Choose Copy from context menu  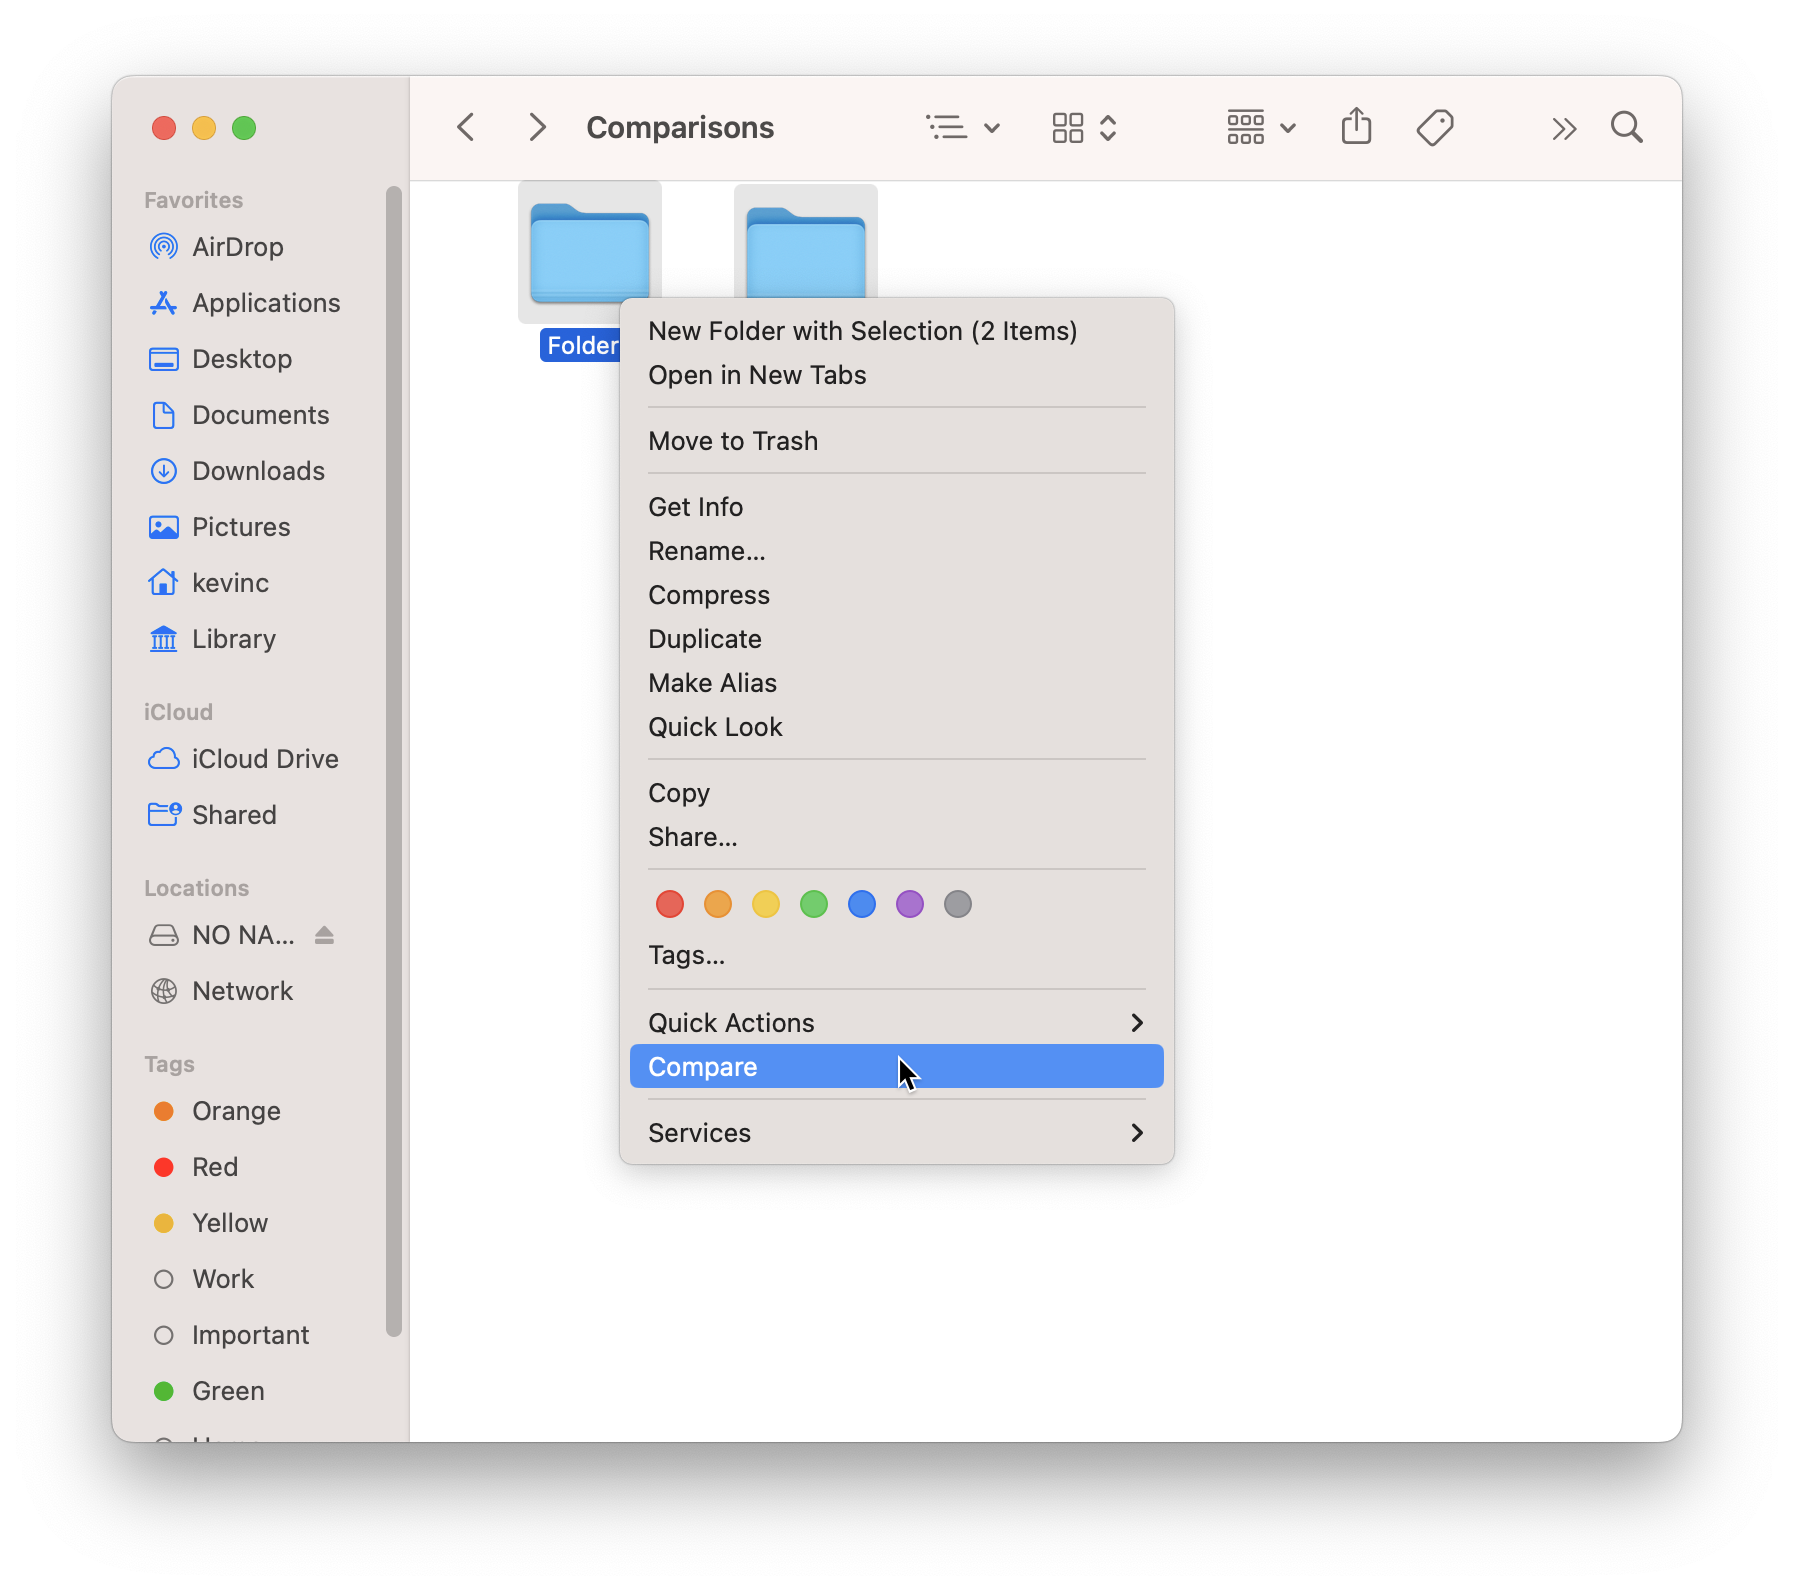point(896,793)
